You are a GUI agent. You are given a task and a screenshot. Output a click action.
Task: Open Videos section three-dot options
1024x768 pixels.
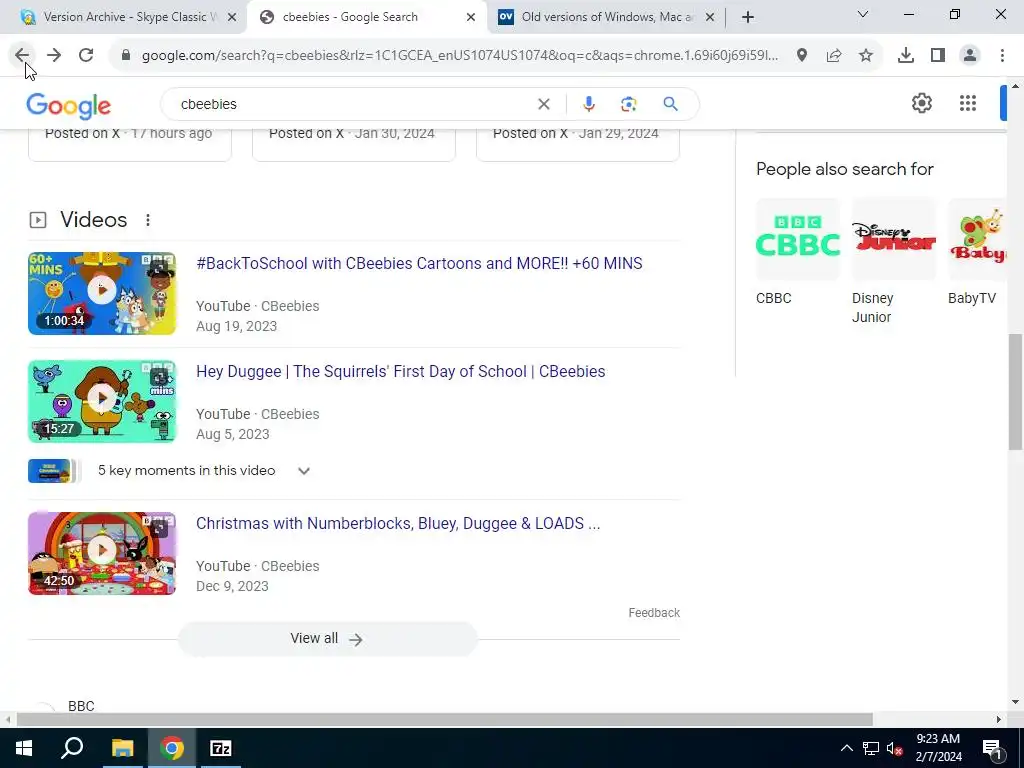coord(148,220)
